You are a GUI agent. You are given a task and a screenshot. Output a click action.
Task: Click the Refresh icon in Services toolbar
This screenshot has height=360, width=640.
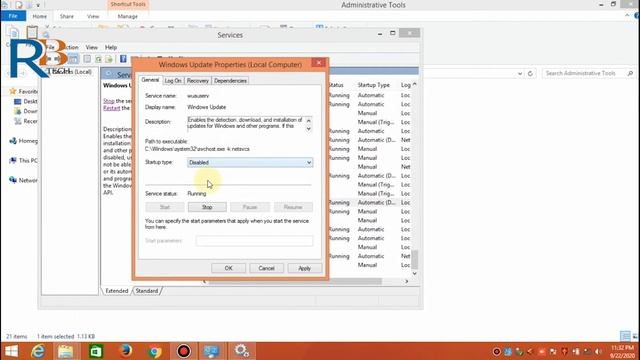[x=98, y=59]
